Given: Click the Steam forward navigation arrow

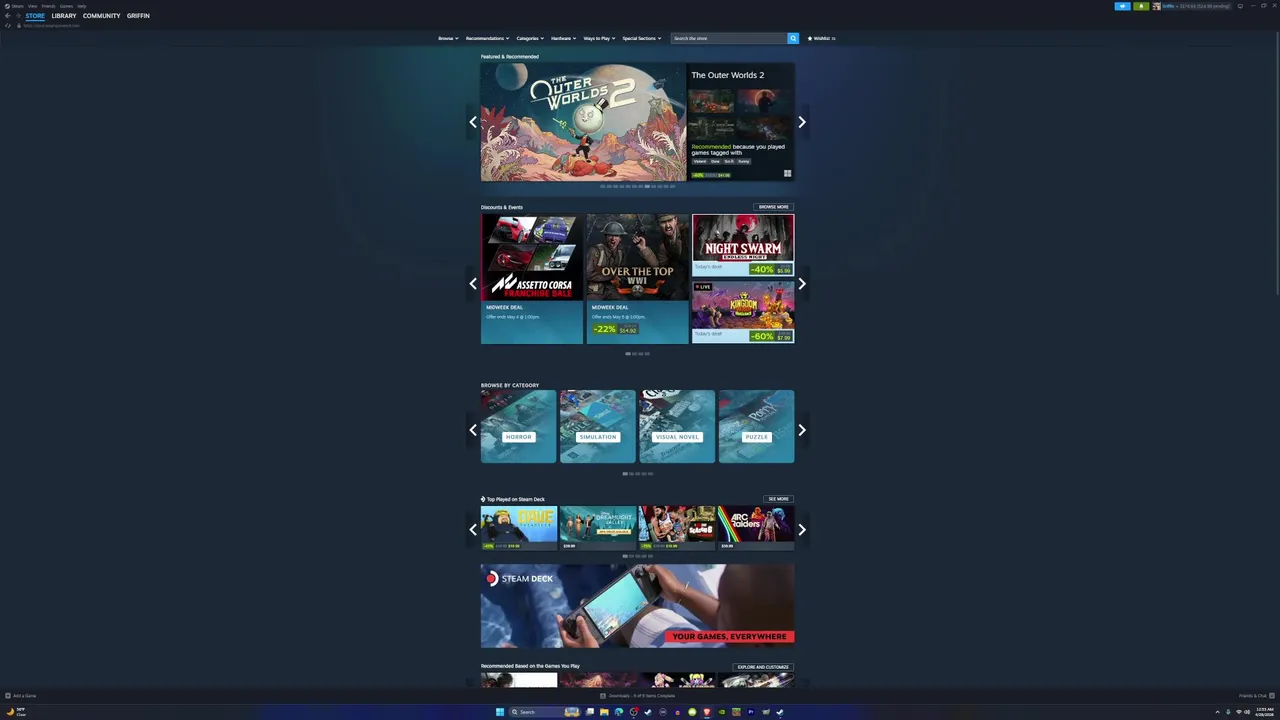Looking at the screenshot, I should (18, 16).
